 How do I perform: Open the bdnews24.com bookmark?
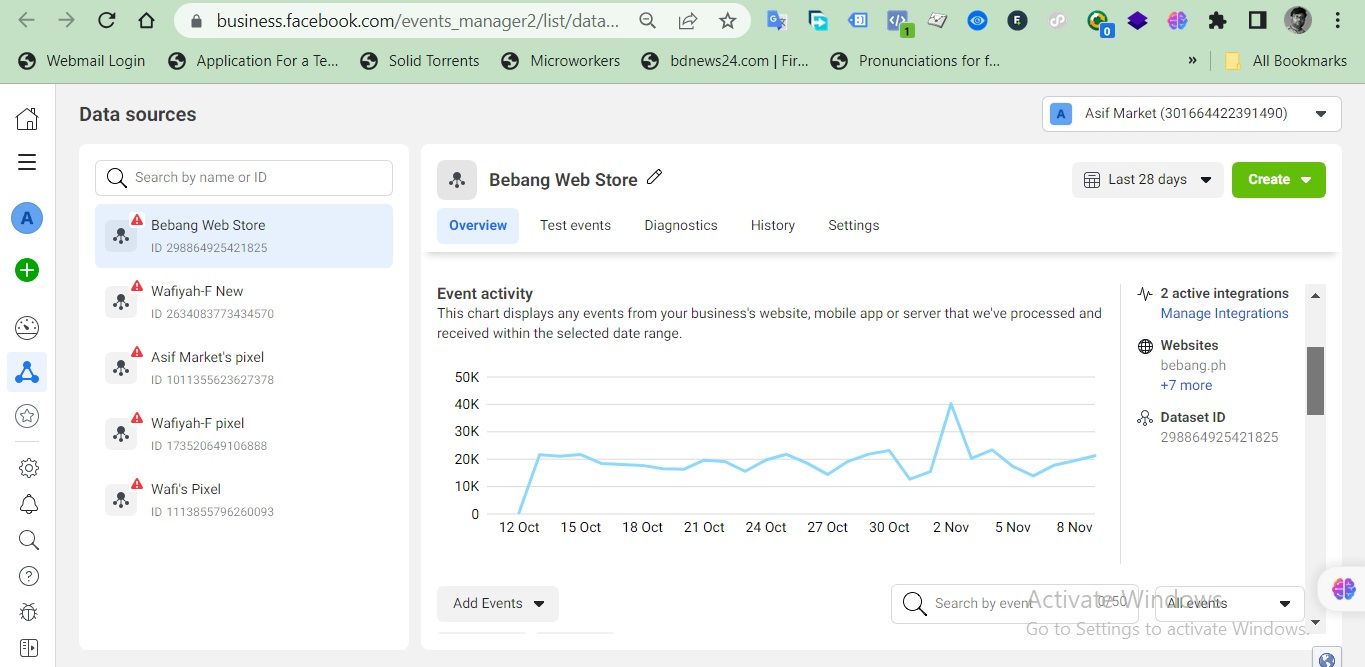click(x=726, y=61)
